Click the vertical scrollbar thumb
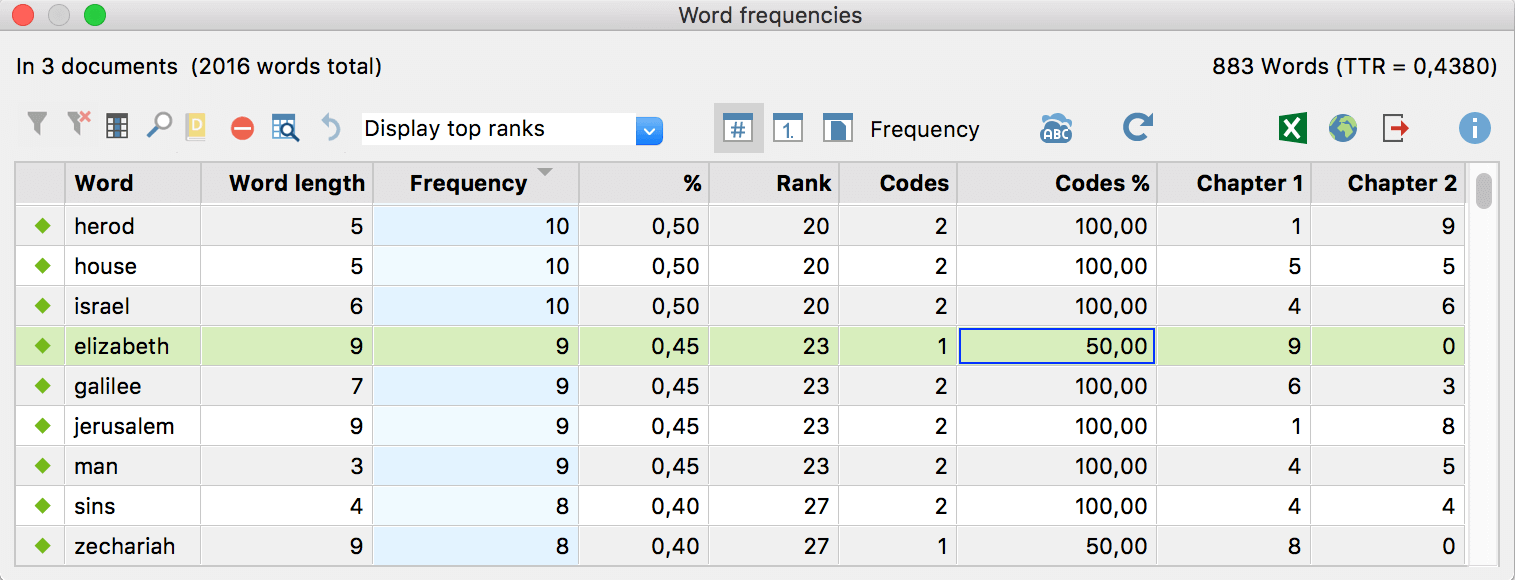The width and height of the screenshot is (1515, 580). coord(1484,191)
